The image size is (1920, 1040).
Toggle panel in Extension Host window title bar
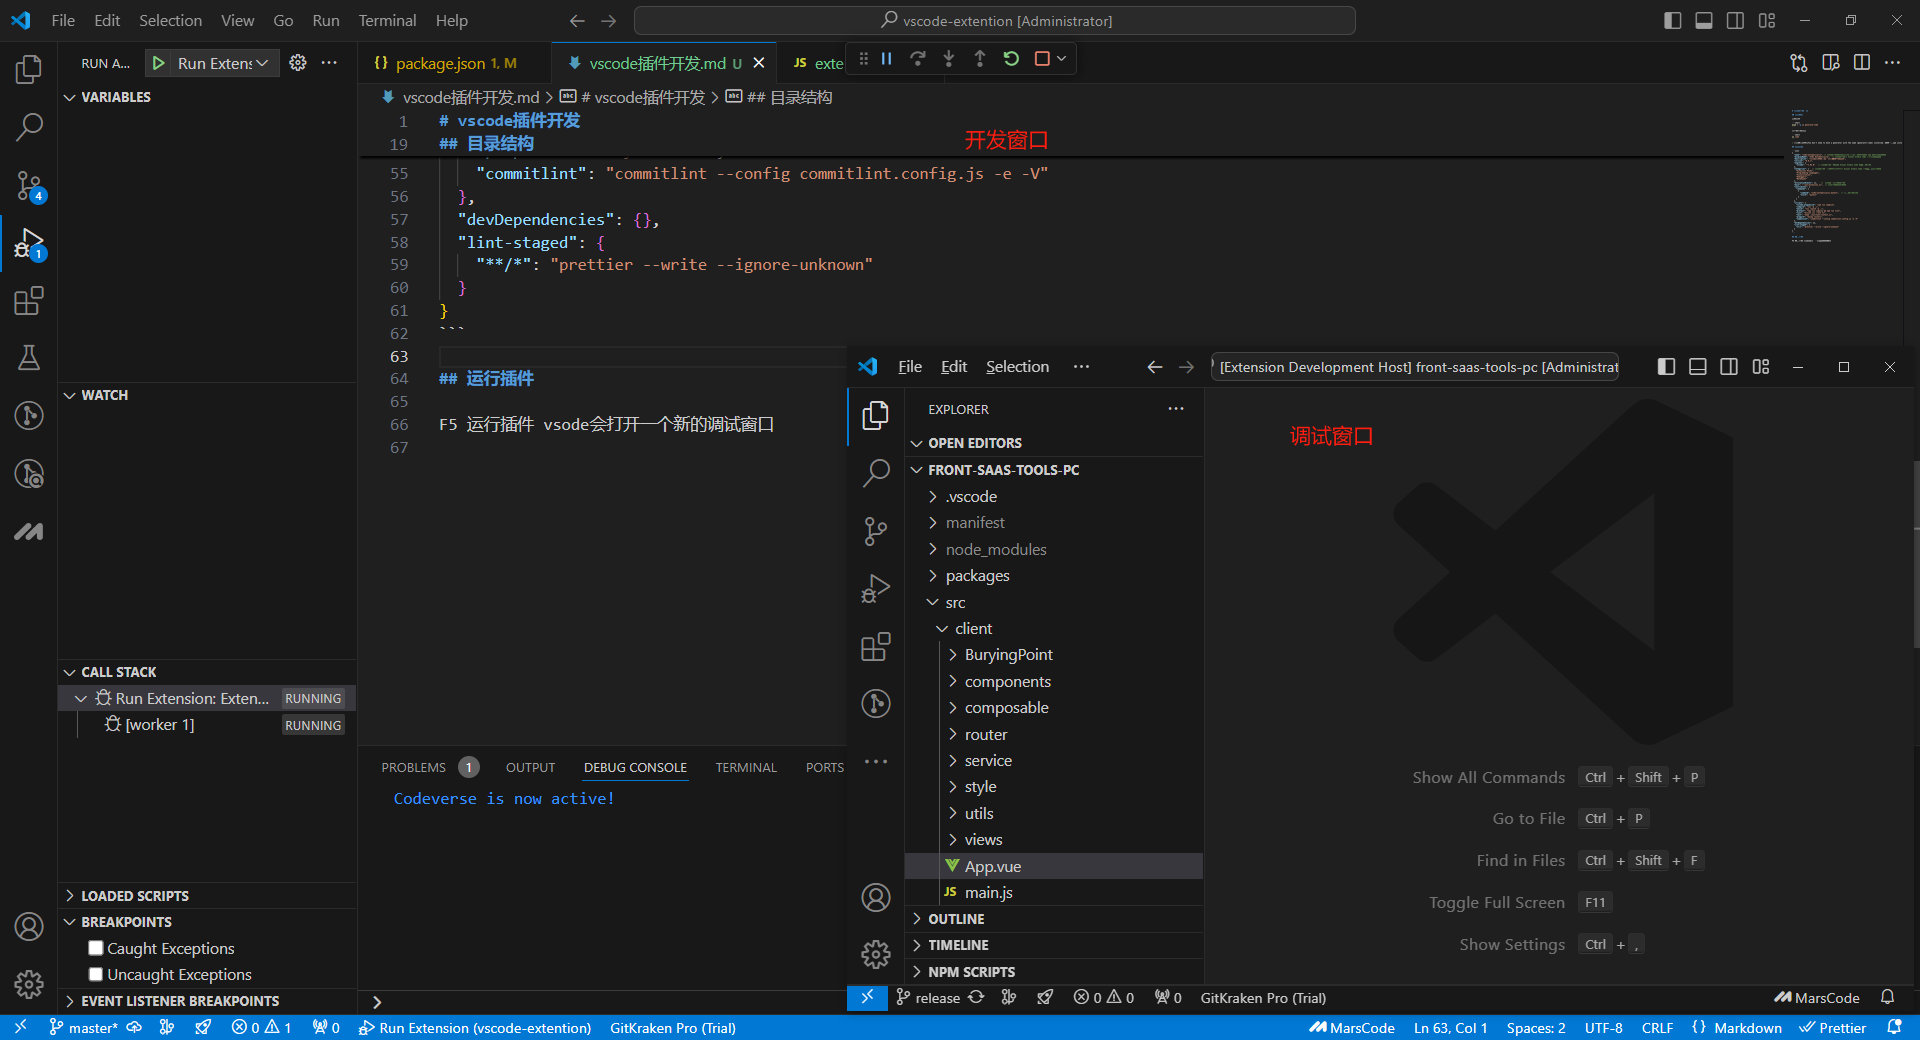point(1698,367)
